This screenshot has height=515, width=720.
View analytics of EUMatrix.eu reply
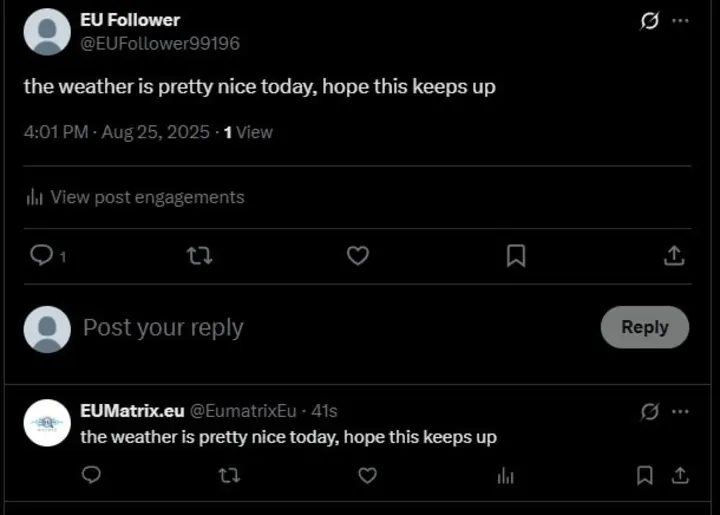click(506, 475)
